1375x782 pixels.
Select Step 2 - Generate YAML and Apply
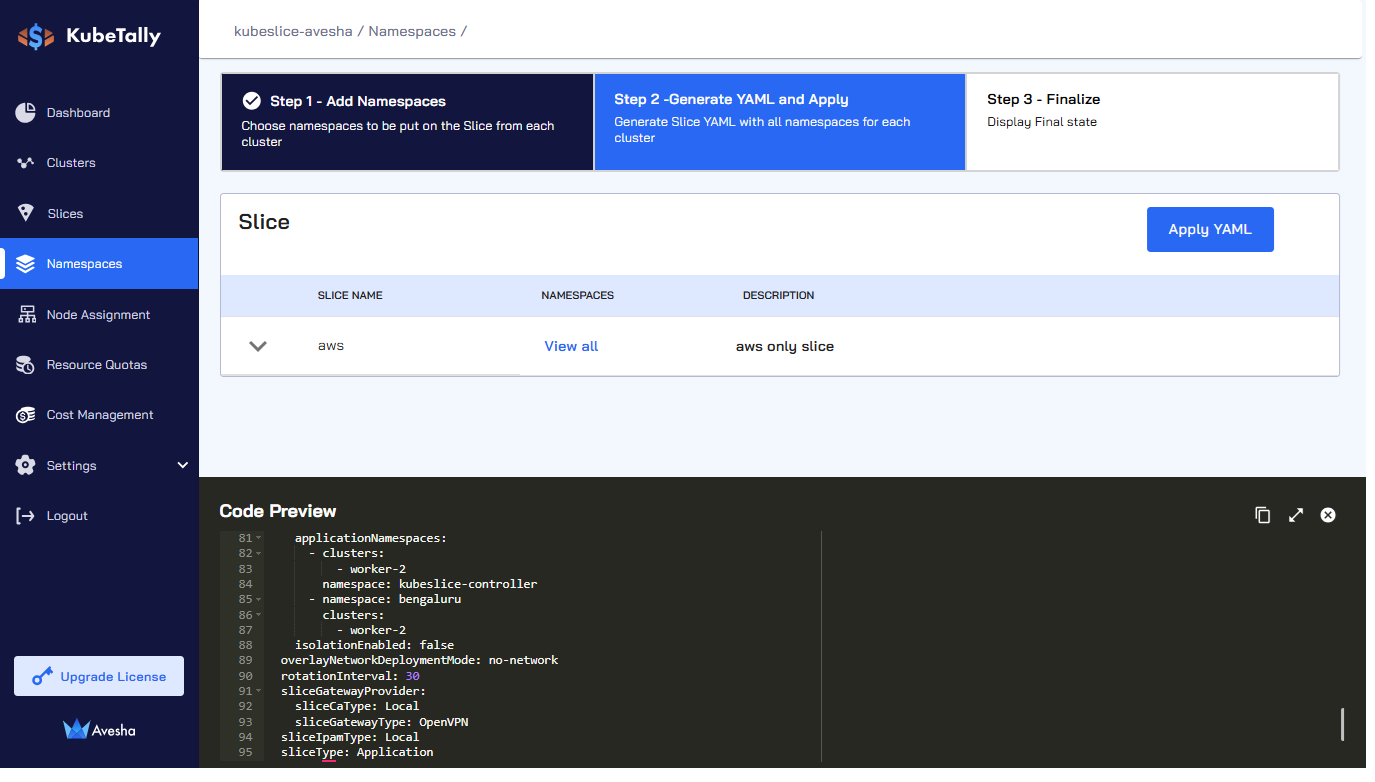780,122
